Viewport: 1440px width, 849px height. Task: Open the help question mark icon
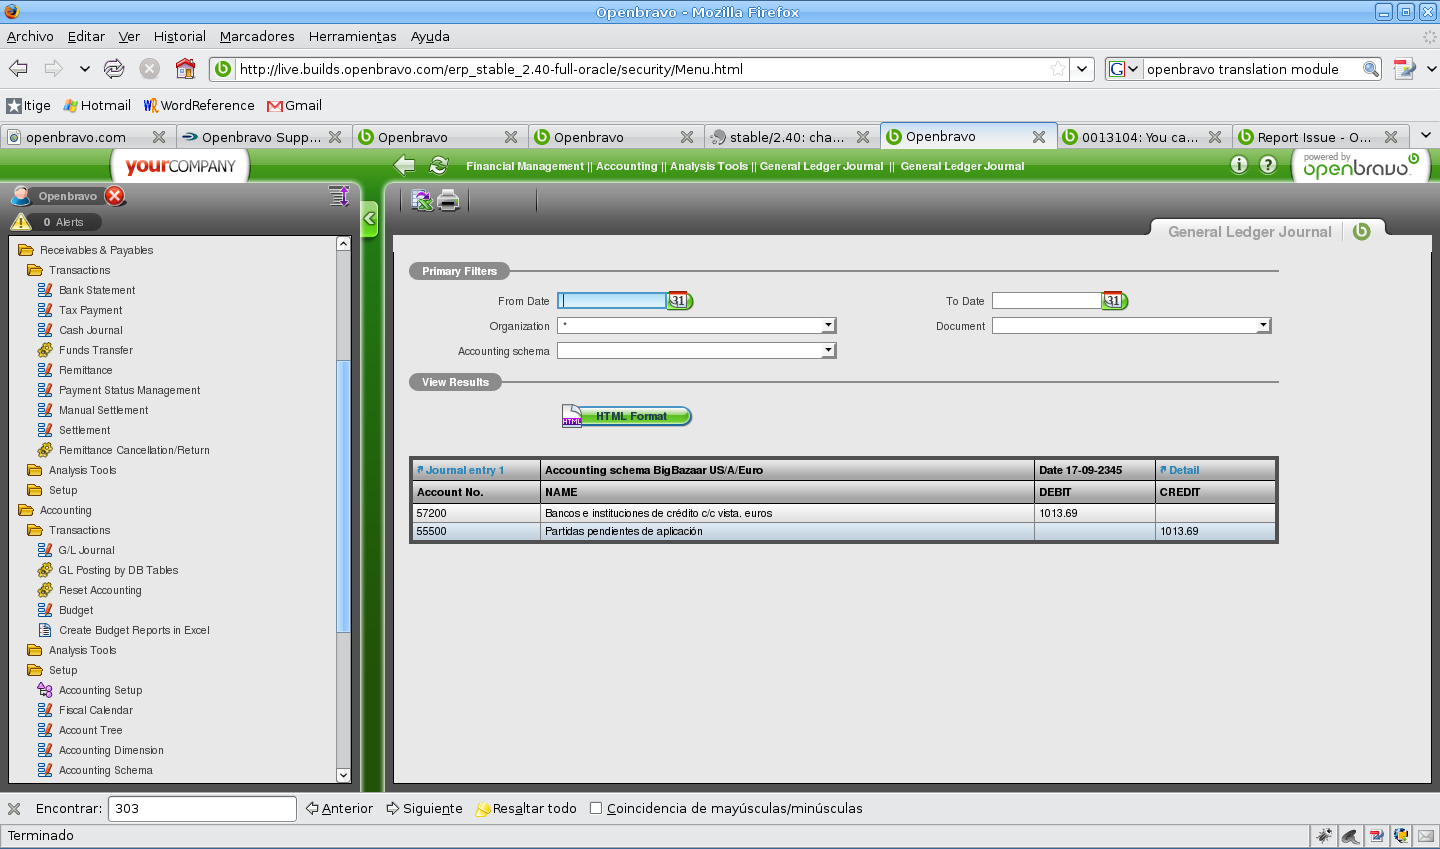[1268, 165]
